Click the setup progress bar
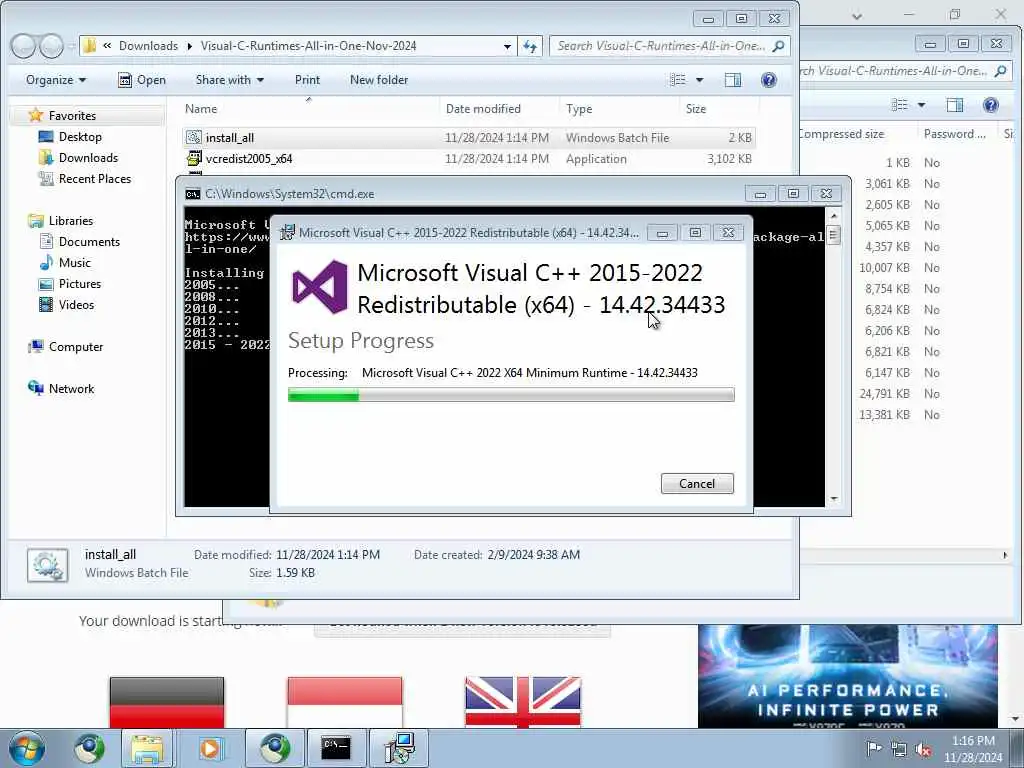The image size is (1024, 768). pyautogui.click(x=511, y=394)
